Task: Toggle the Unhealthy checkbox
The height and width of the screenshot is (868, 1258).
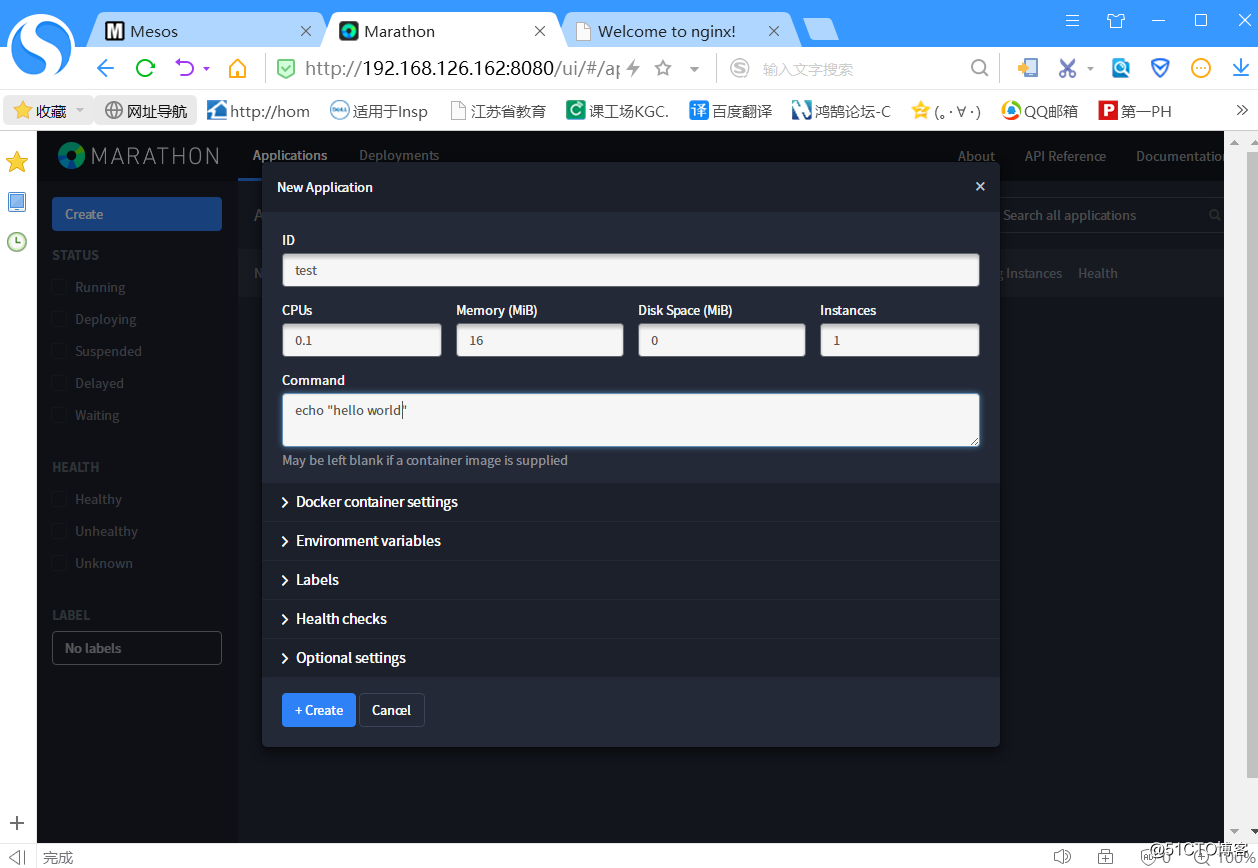Action: pos(59,531)
